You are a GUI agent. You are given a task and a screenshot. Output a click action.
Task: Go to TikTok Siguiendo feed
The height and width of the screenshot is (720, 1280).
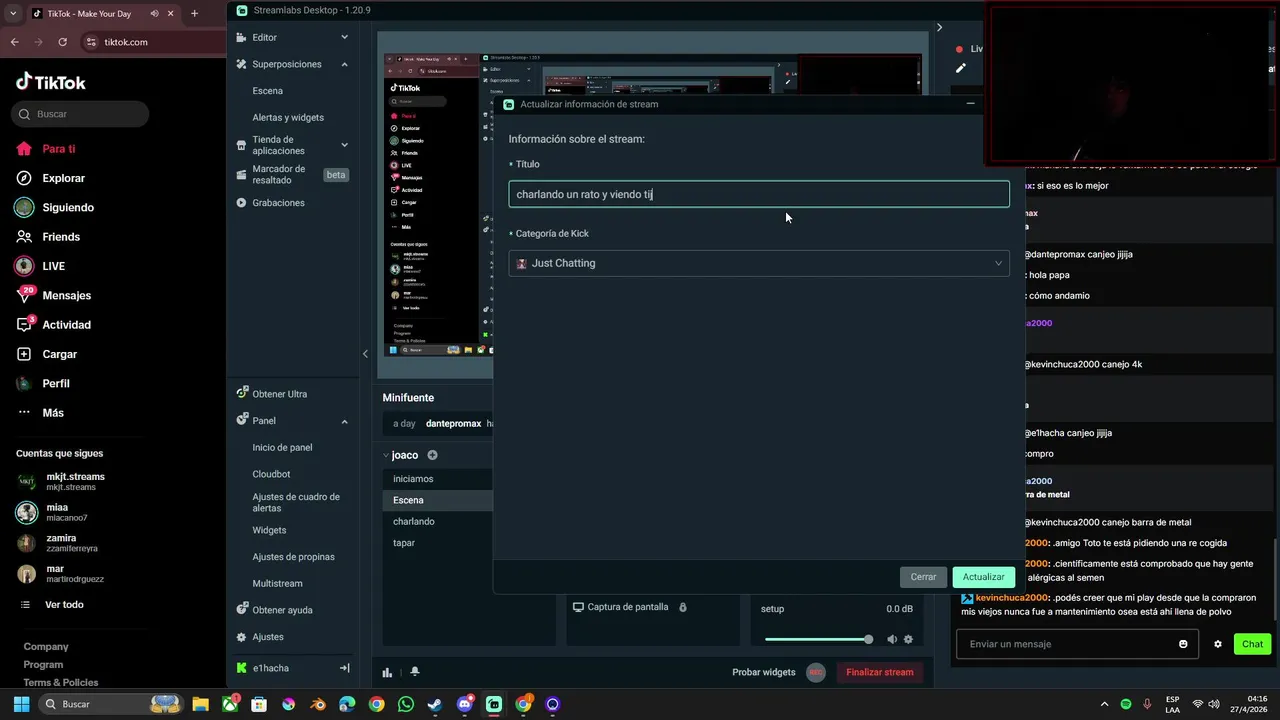tap(67, 207)
